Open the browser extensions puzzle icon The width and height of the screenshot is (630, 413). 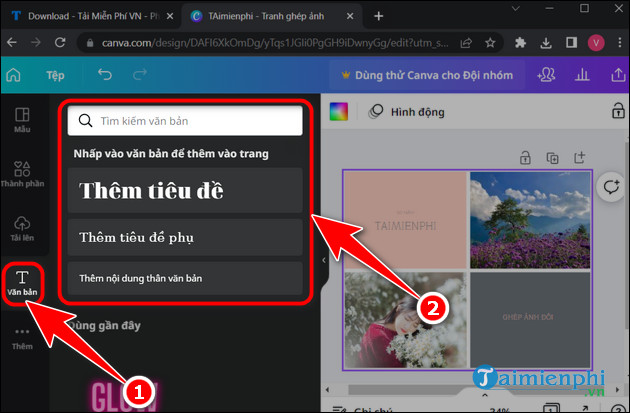click(520, 43)
